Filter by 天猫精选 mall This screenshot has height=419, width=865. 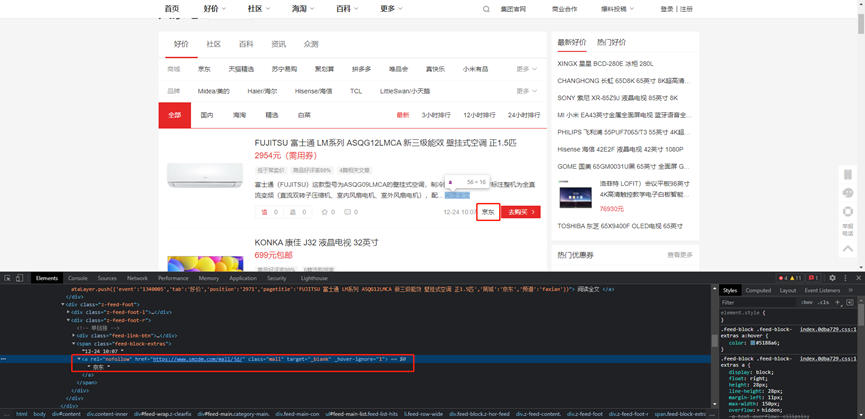point(241,69)
